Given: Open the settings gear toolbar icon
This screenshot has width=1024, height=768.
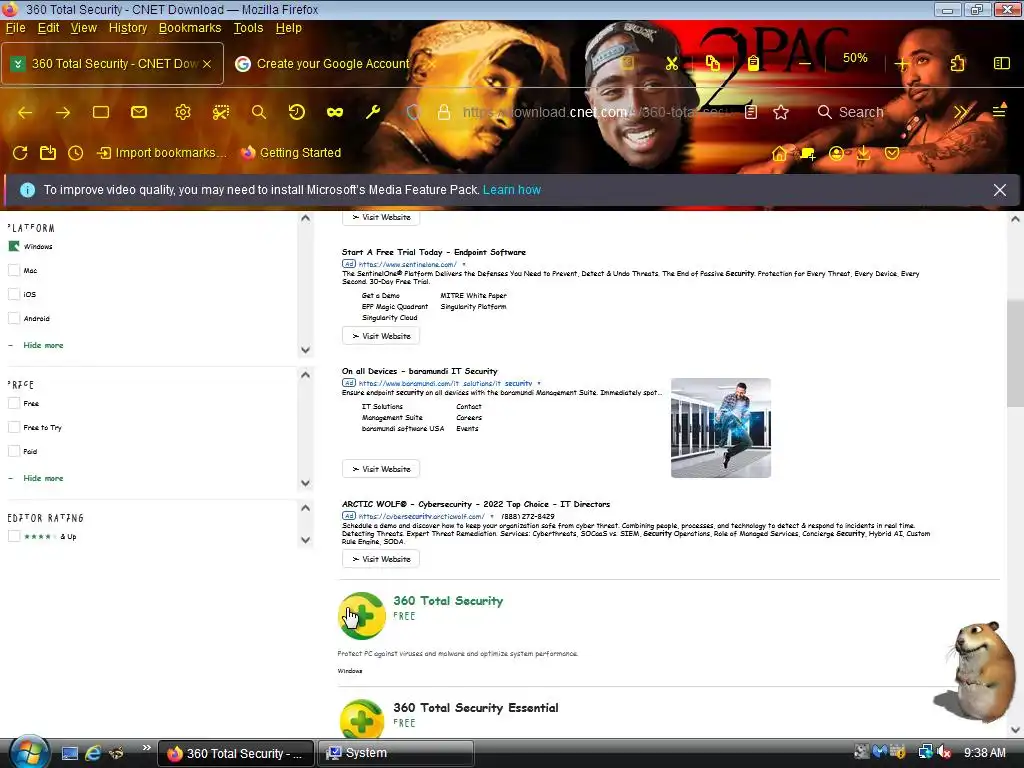Looking at the screenshot, I should click(183, 112).
